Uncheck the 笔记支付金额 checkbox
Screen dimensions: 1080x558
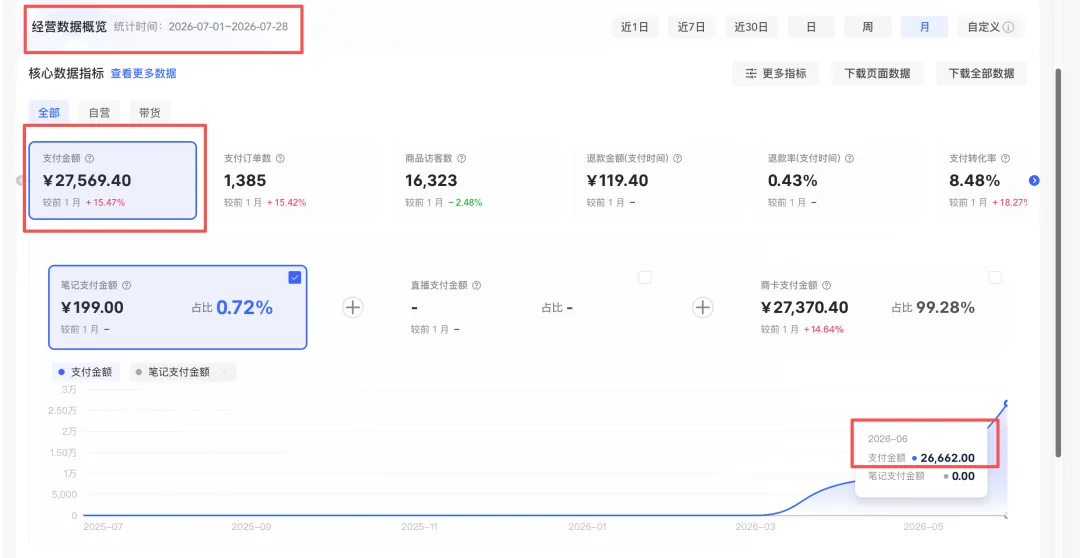coord(295,278)
